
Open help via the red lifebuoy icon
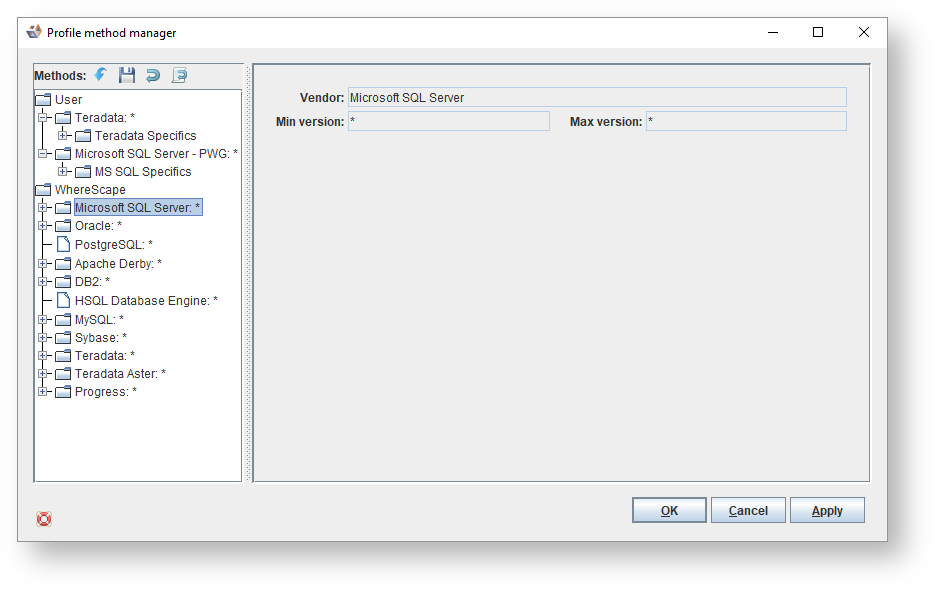click(44, 518)
